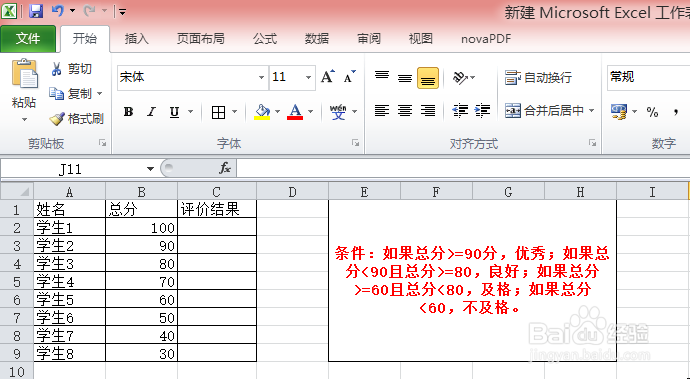Open the novaPDF ribbon tab

point(486,39)
